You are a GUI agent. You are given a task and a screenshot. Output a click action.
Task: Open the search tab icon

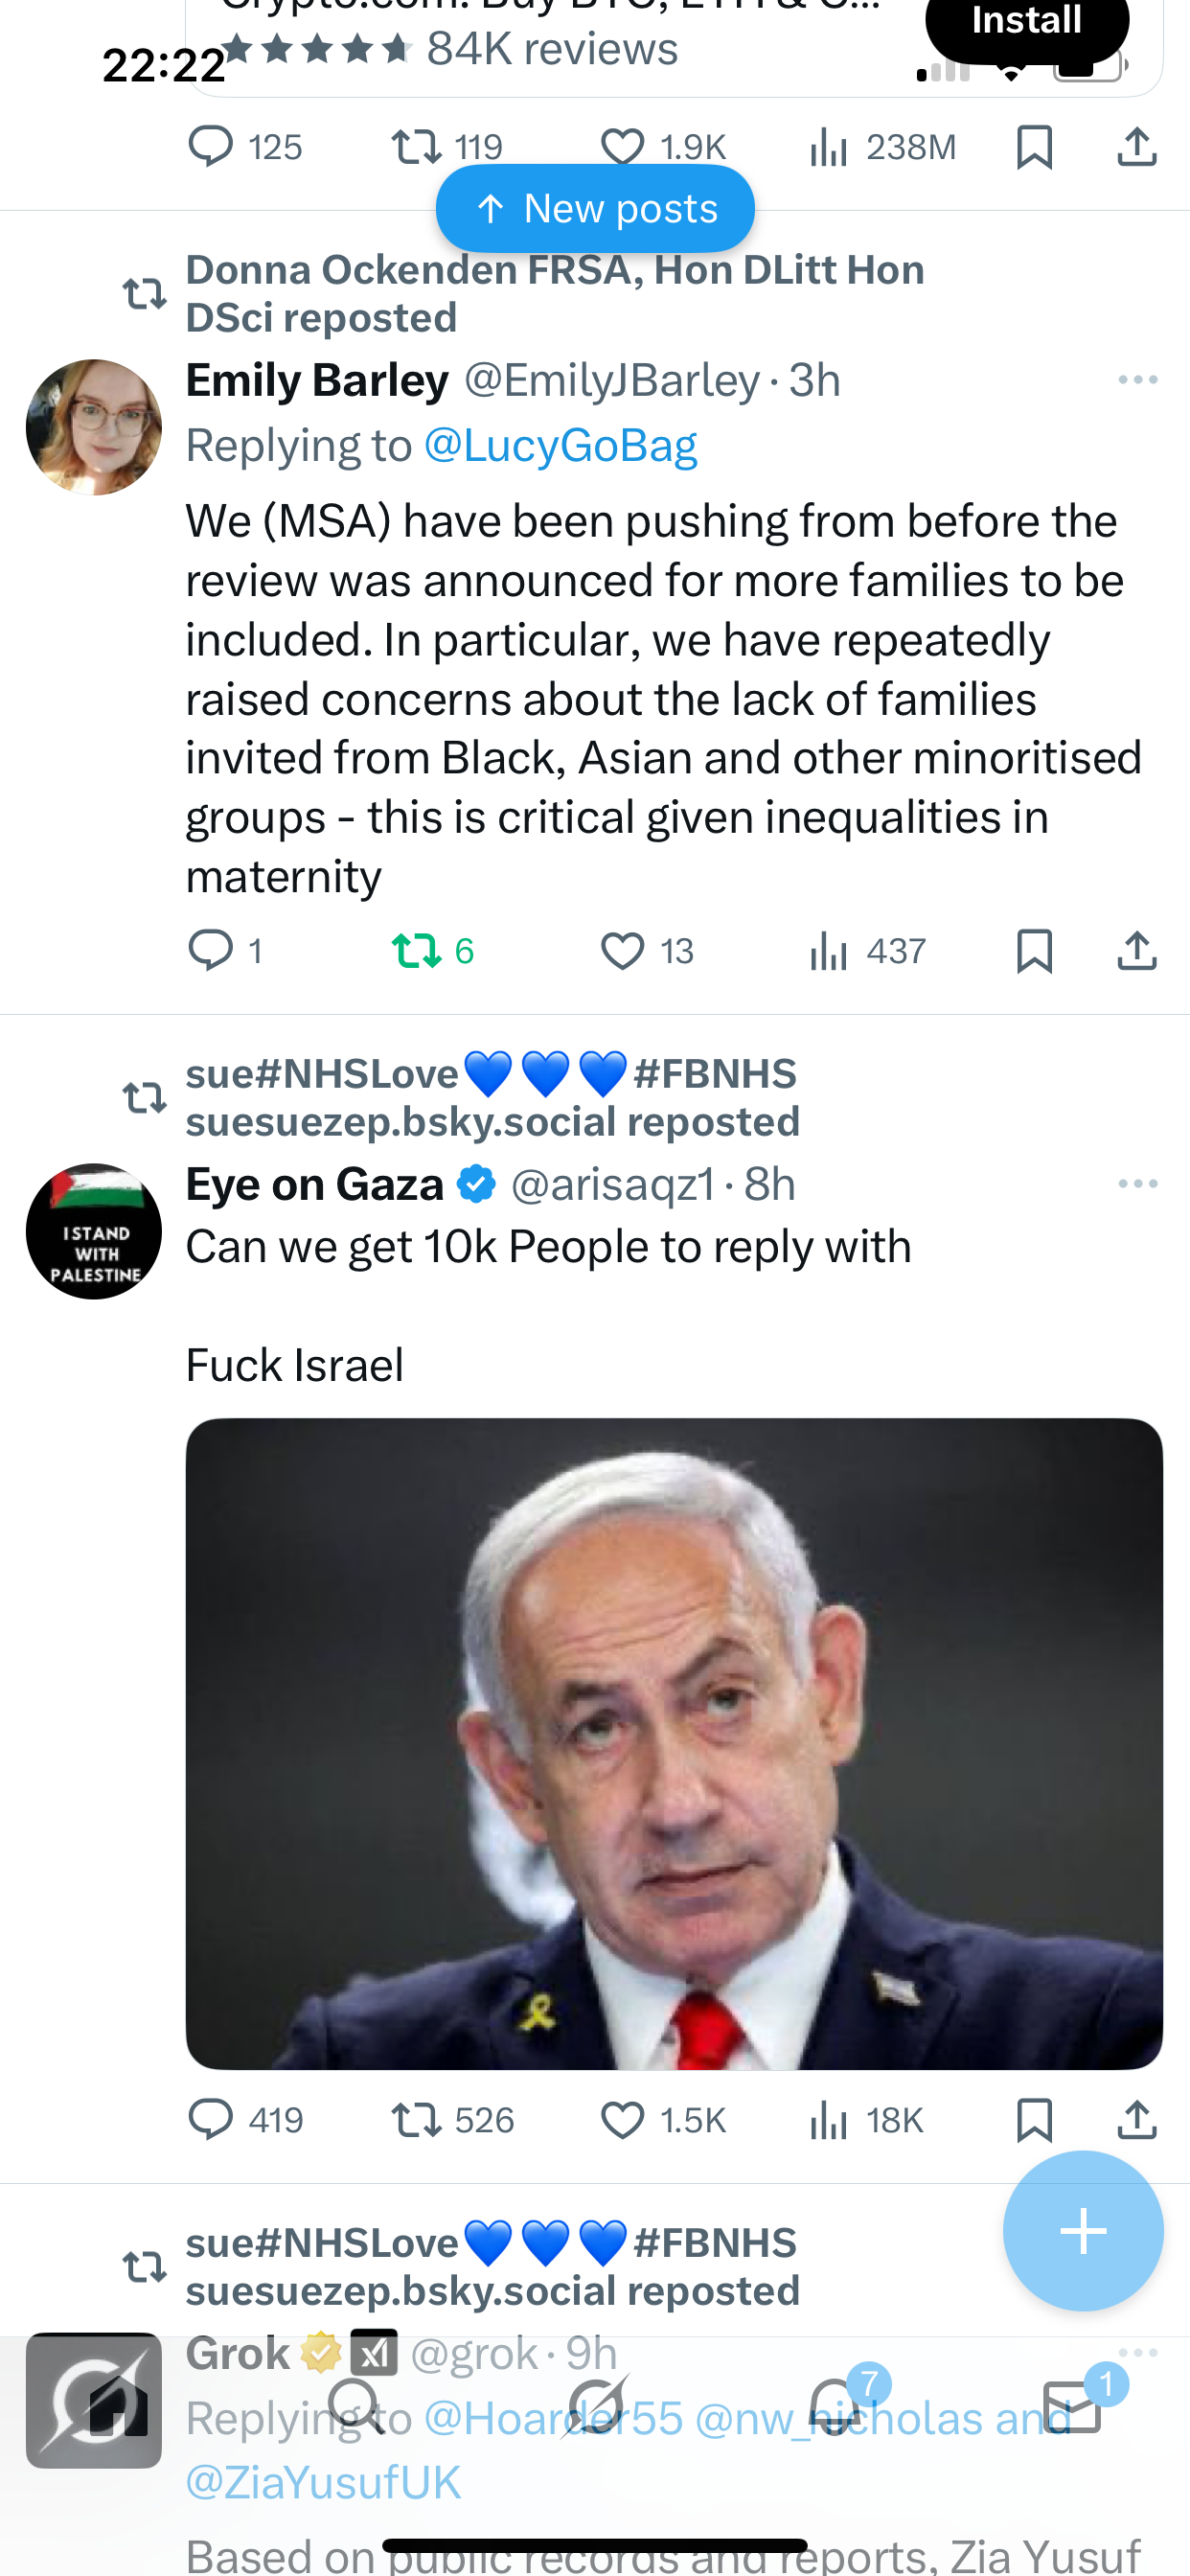356,2405
